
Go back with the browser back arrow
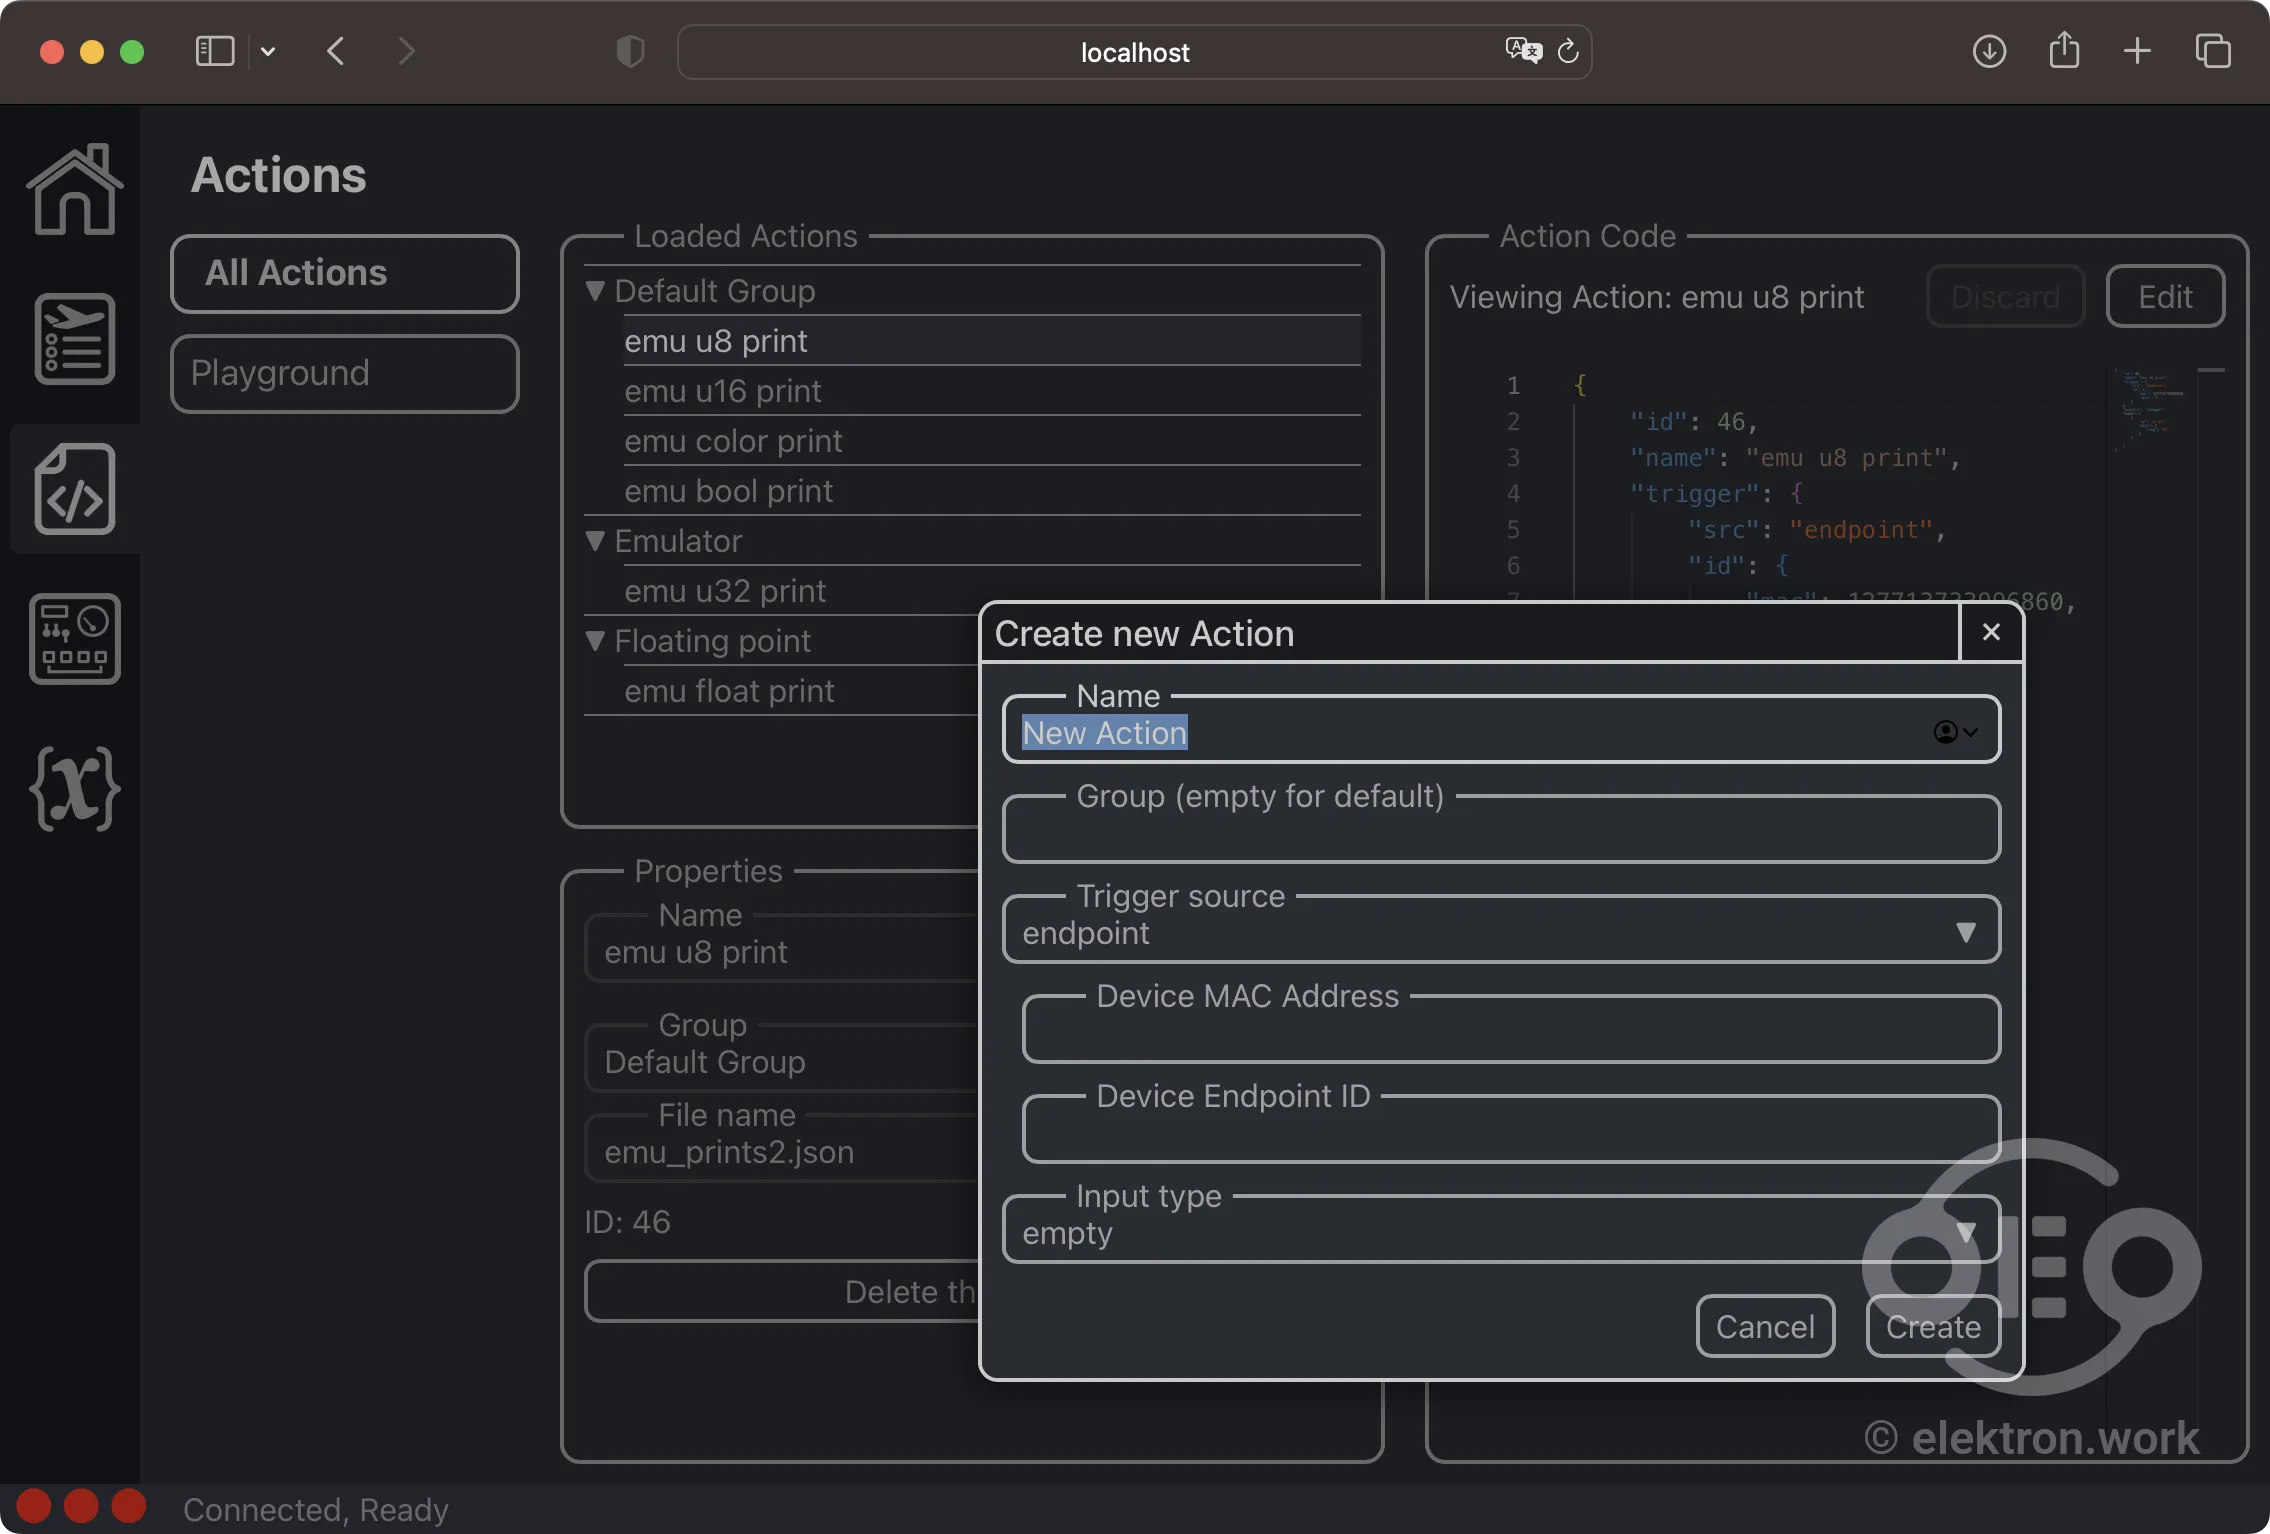336,51
